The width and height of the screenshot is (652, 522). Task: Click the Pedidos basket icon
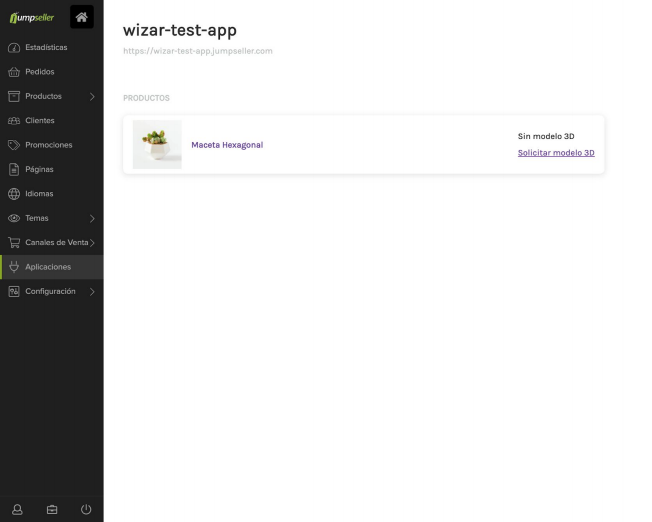click(14, 72)
